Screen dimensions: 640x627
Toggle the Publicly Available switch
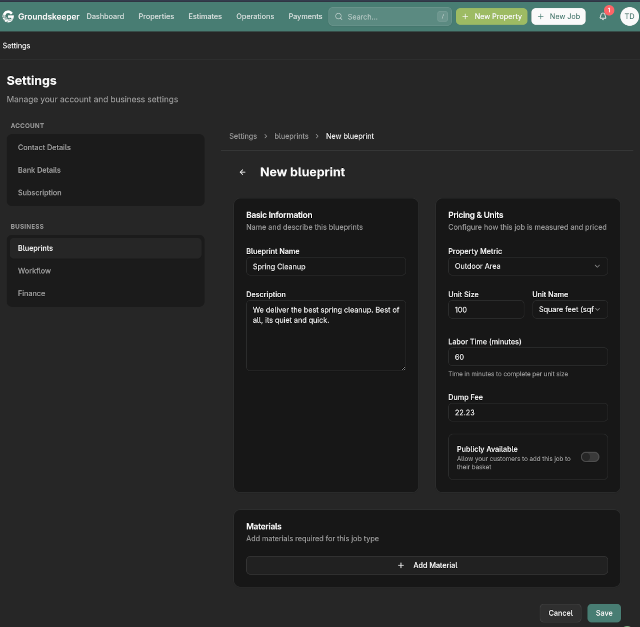coord(590,457)
